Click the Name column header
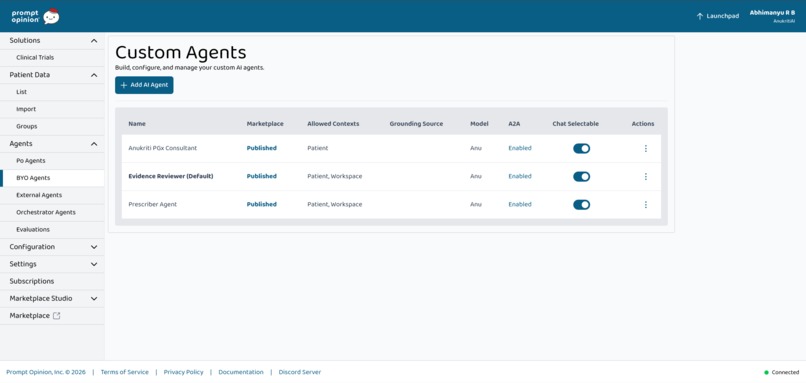This screenshot has width=806, height=383. 137,124
